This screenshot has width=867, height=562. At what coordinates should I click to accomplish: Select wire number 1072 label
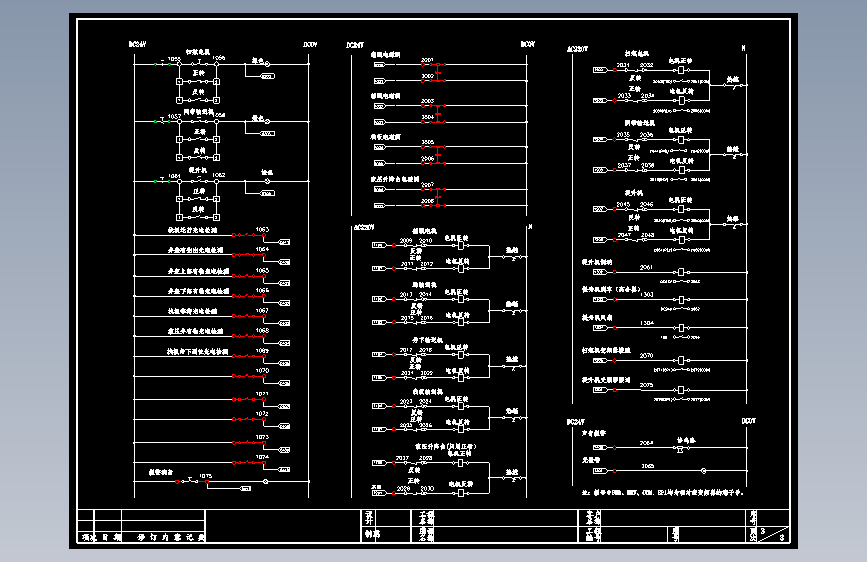pos(262,414)
